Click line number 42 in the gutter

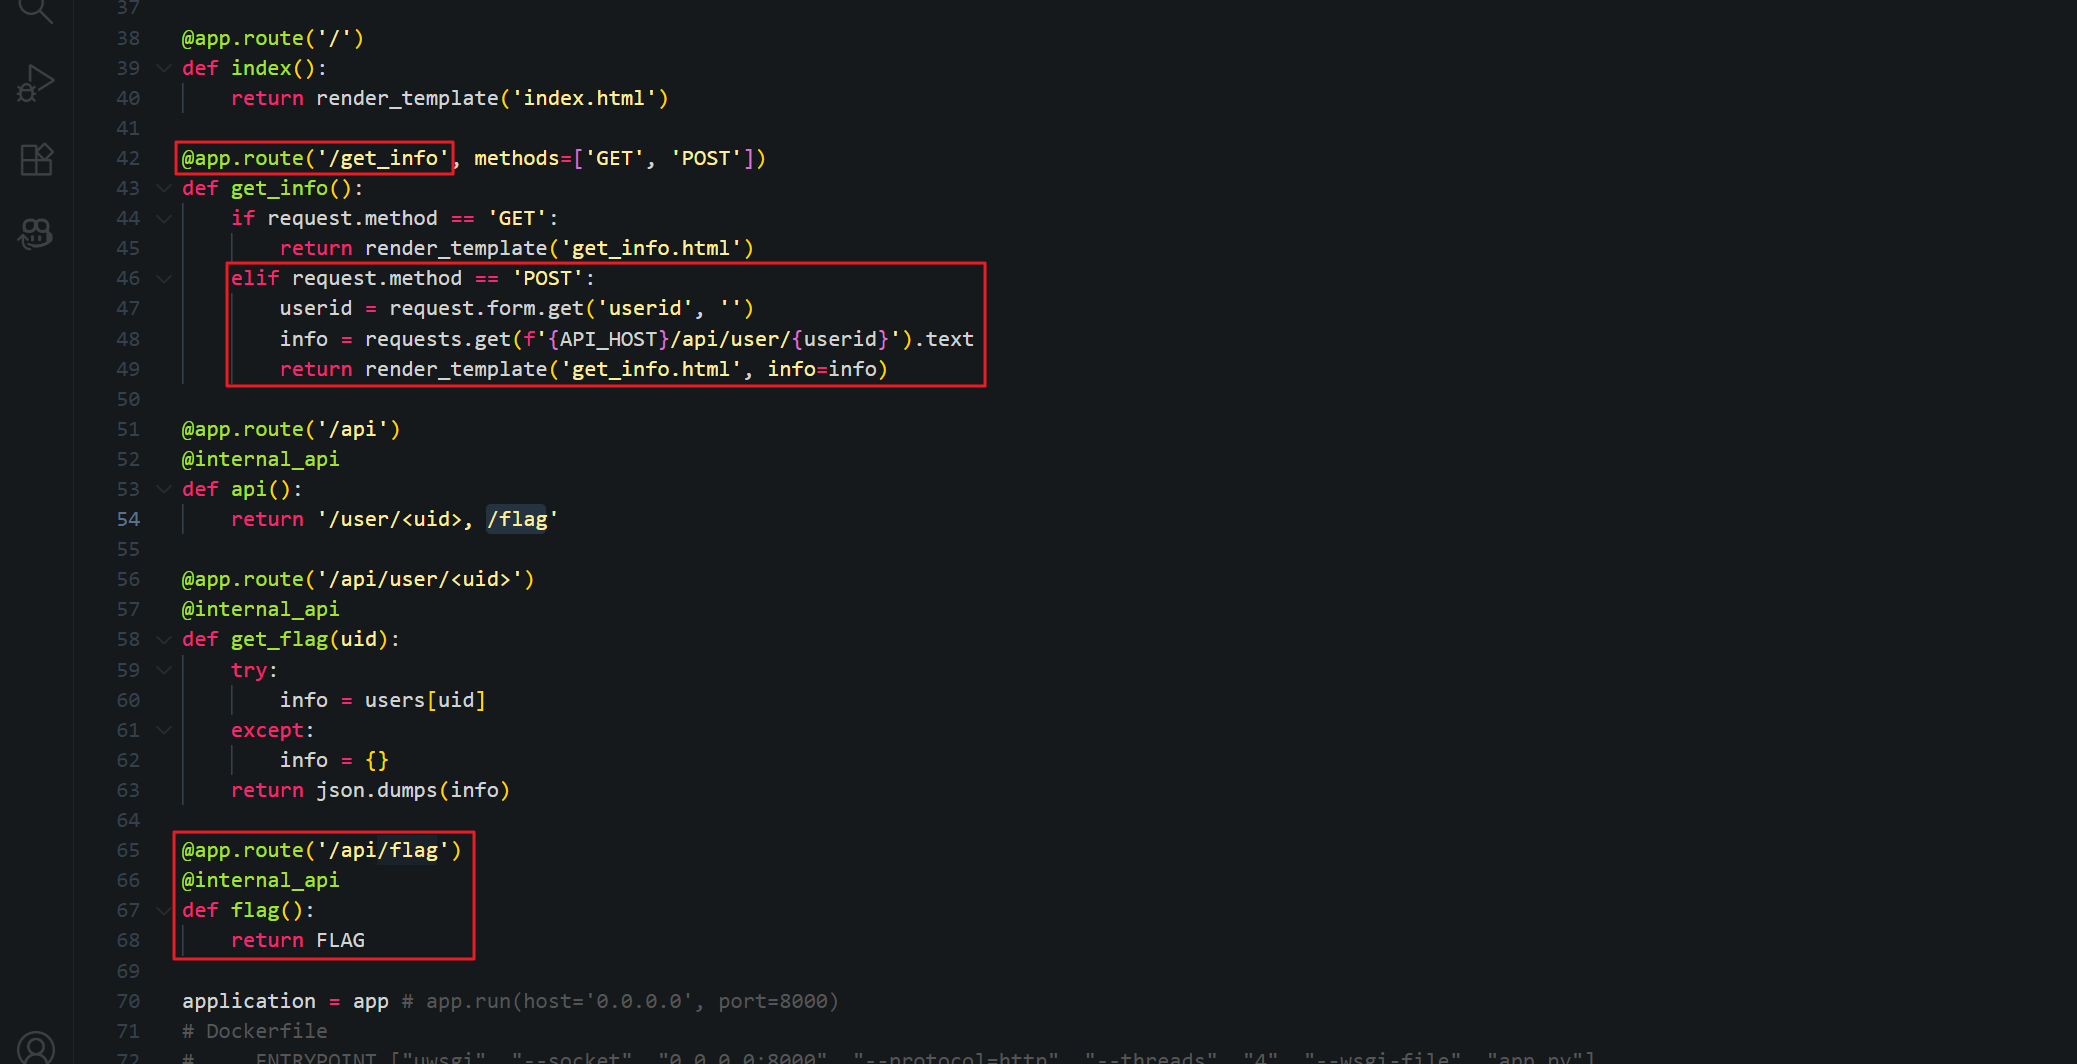tap(128, 158)
